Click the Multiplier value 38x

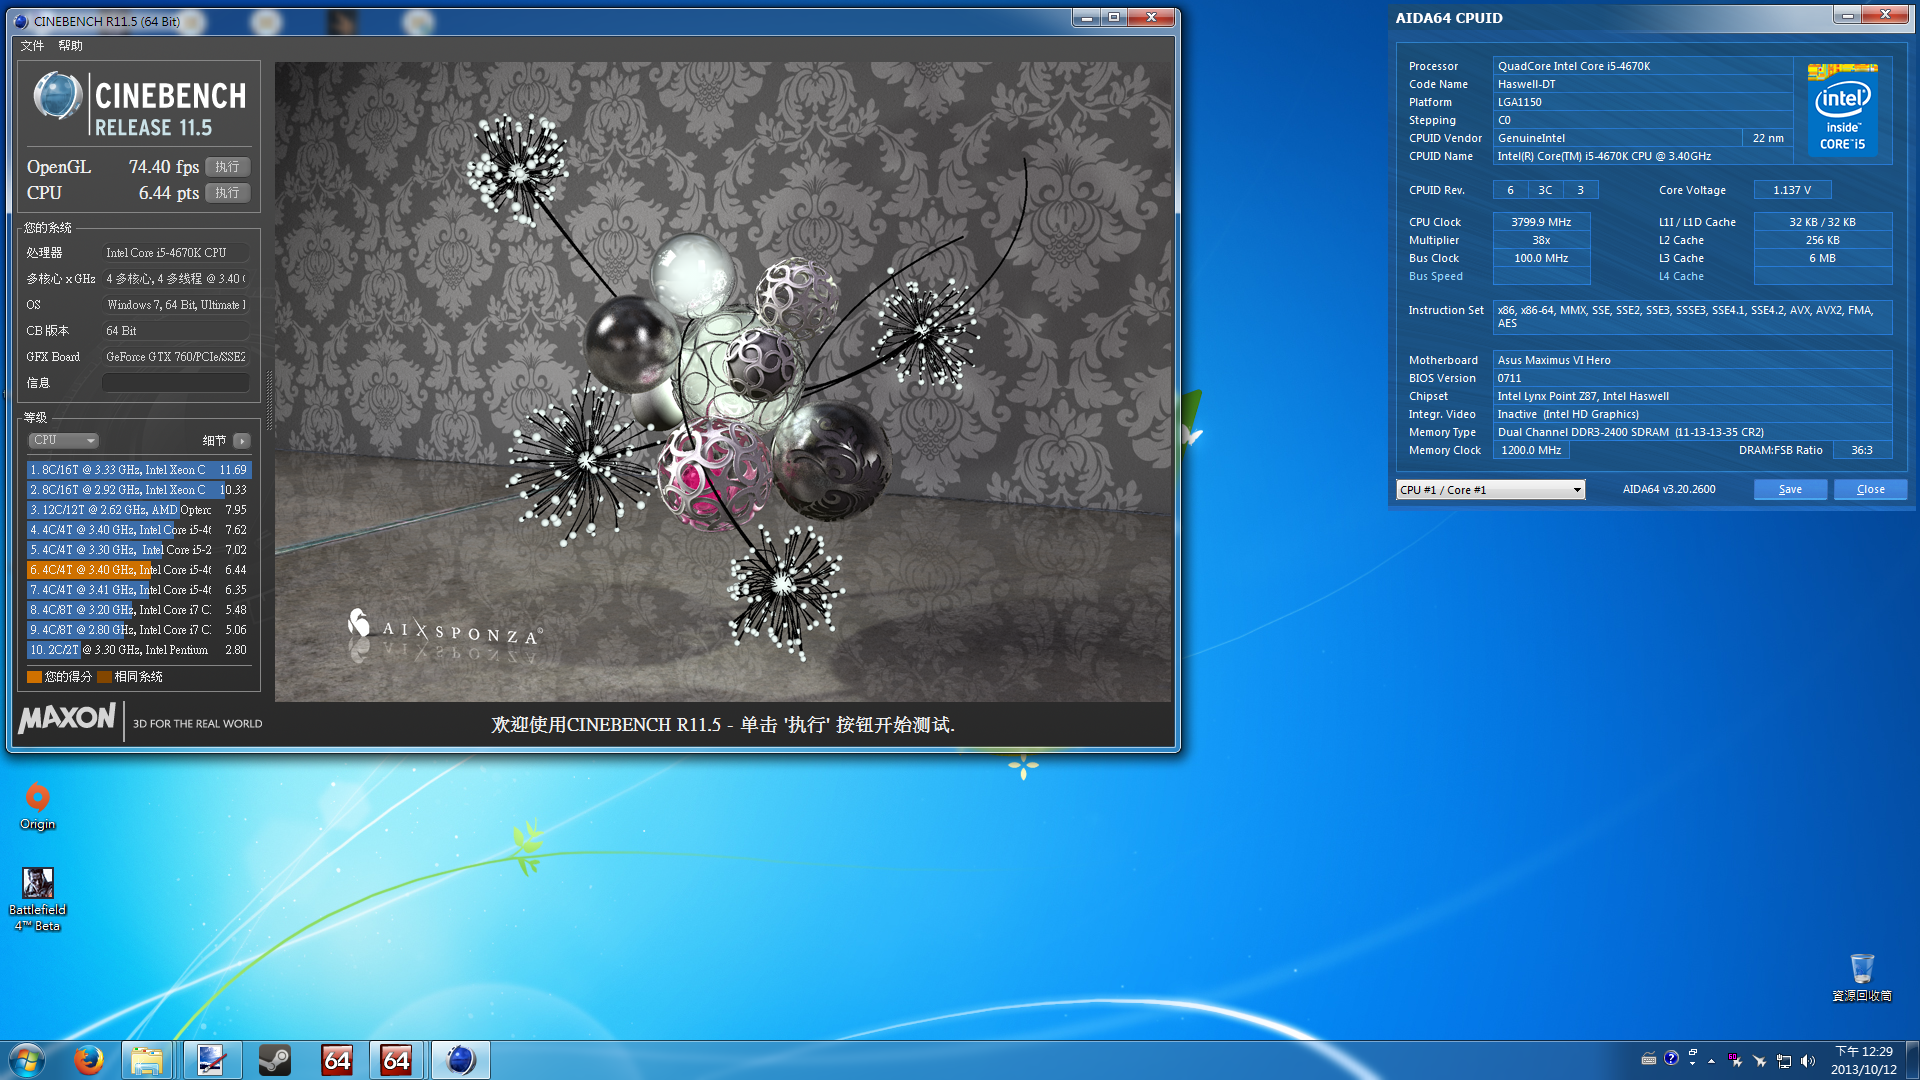1541,240
